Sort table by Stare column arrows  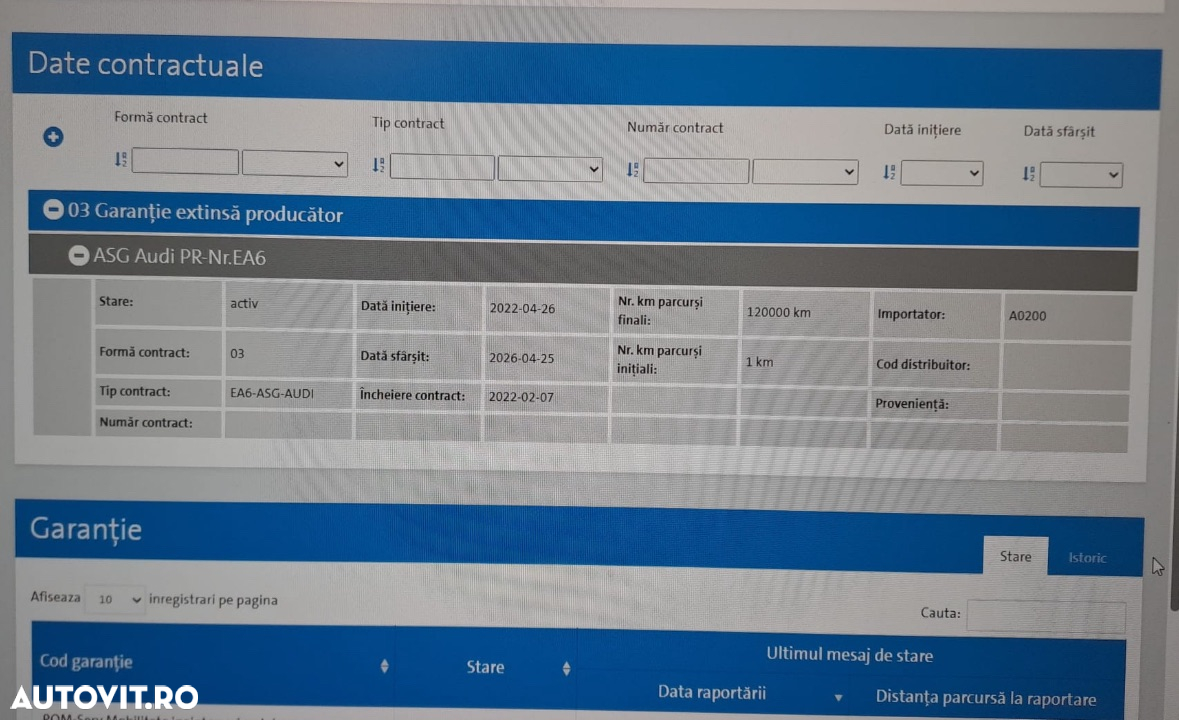coord(566,668)
